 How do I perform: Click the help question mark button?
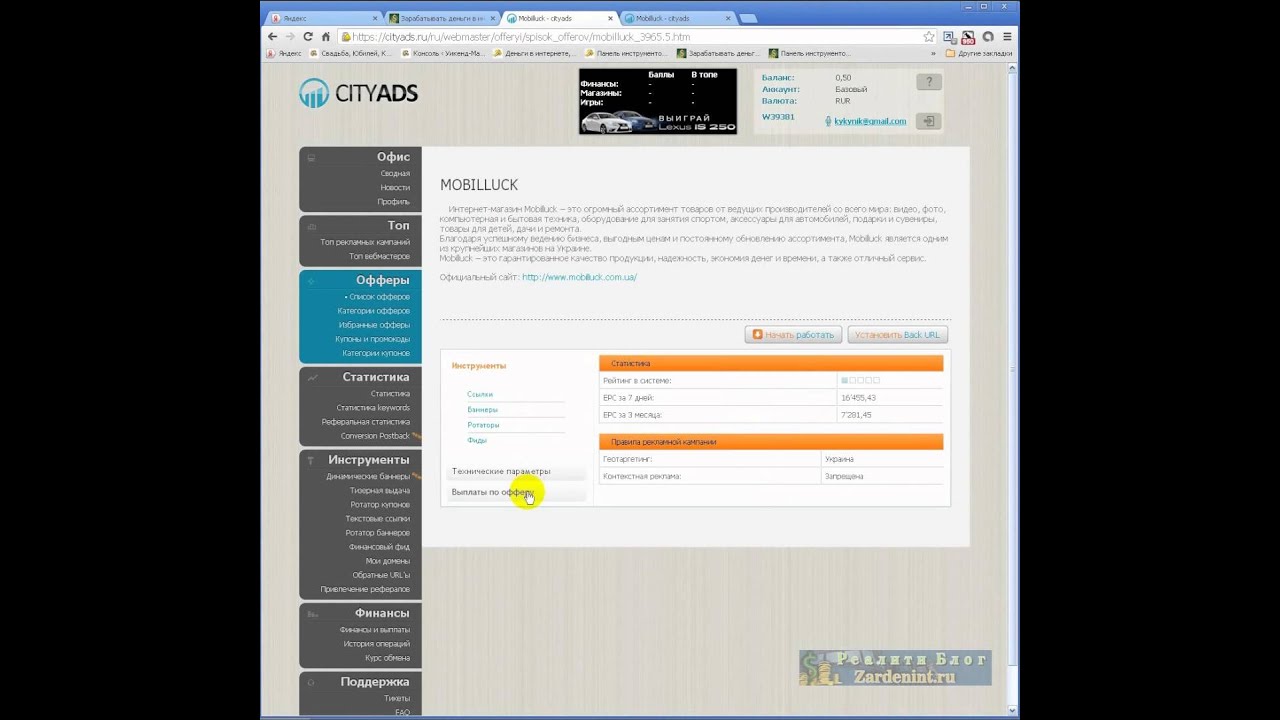pos(929,82)
